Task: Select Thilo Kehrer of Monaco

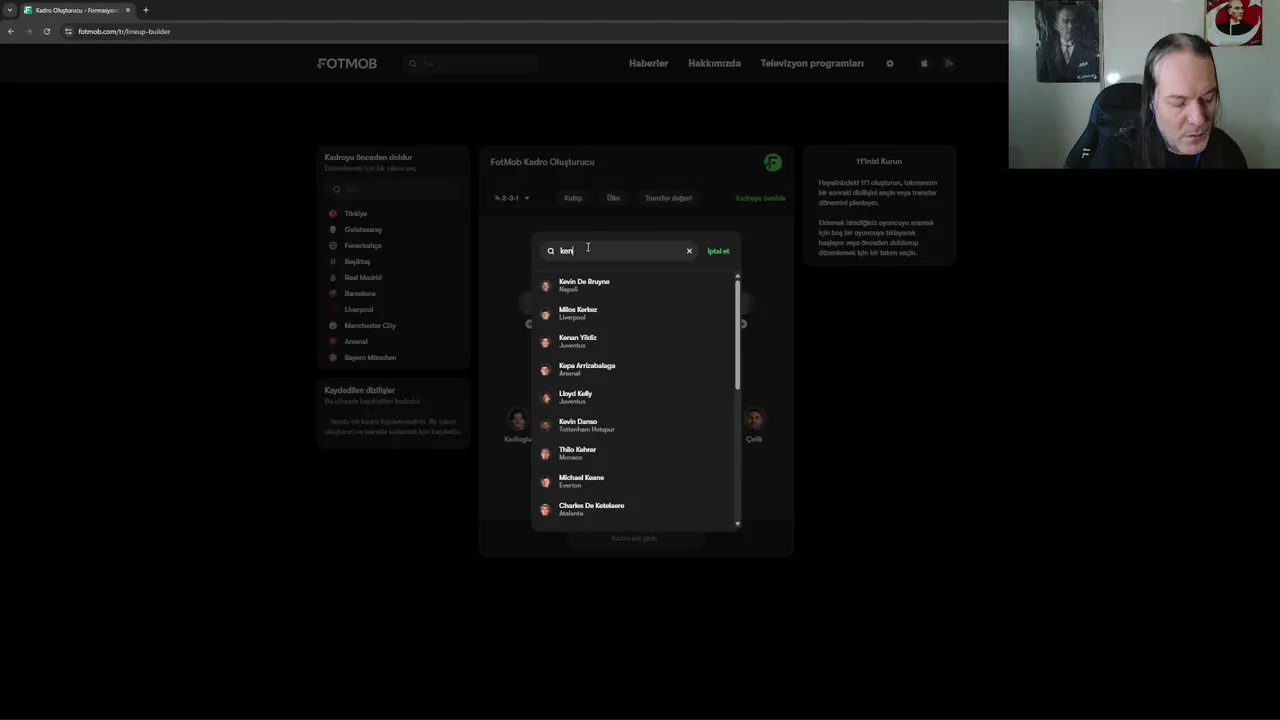Action: pyautogui.click(x=636, y=453)
